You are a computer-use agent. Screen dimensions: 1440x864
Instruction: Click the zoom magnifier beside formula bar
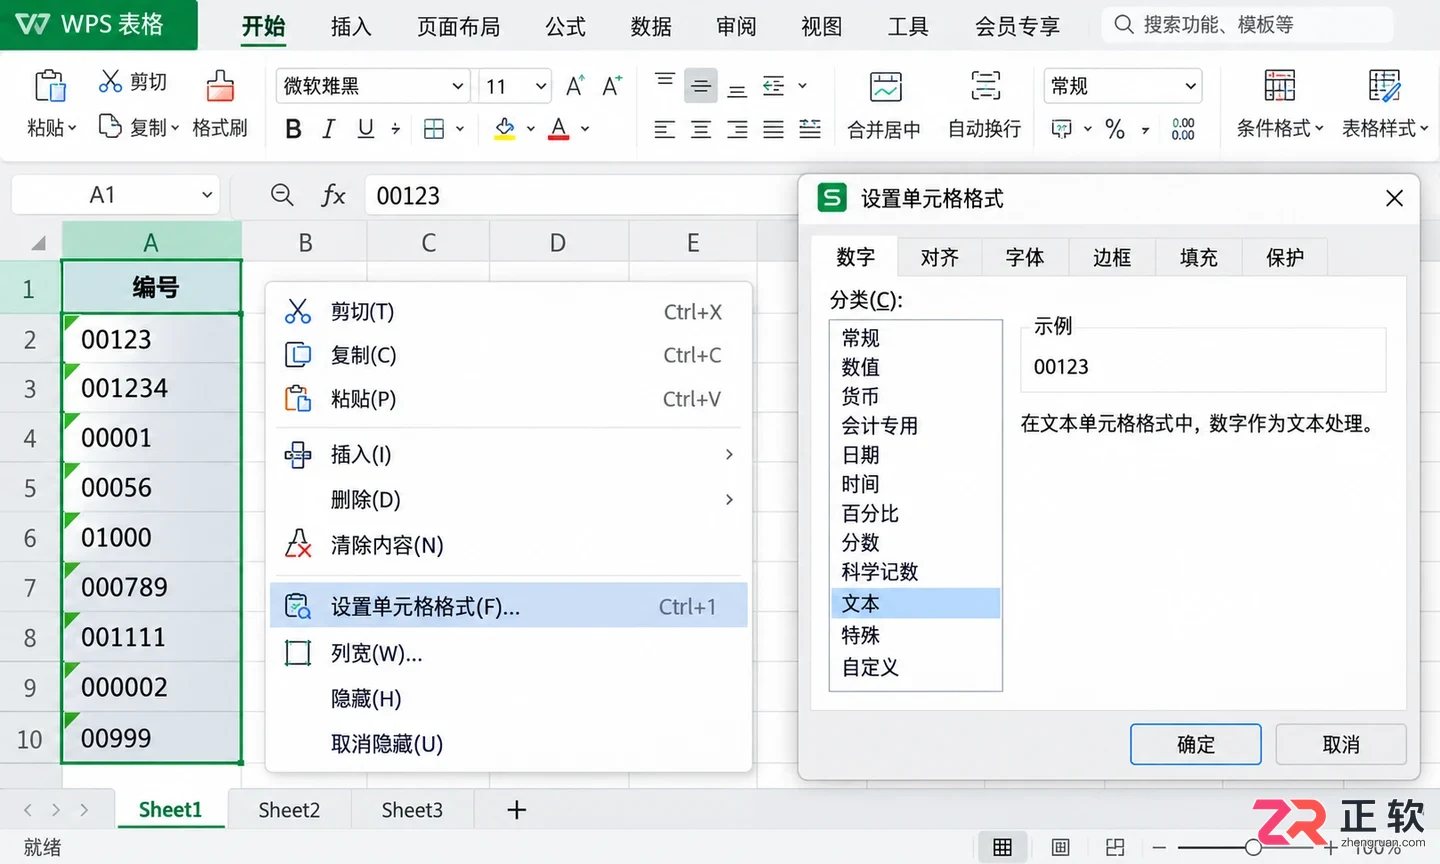tap(282, 195)
